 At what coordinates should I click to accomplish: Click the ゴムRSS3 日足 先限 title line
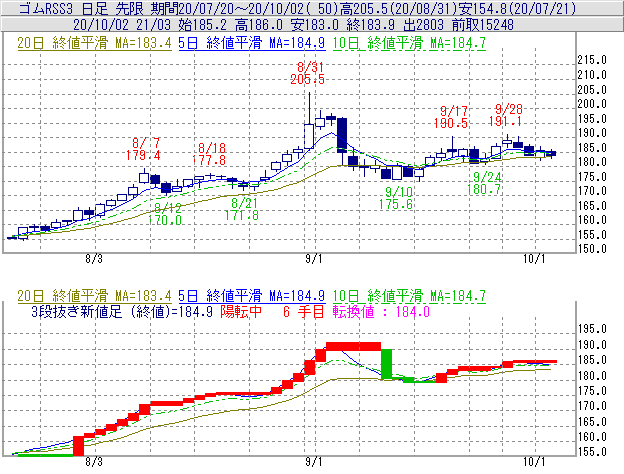(x=297, y=8)
